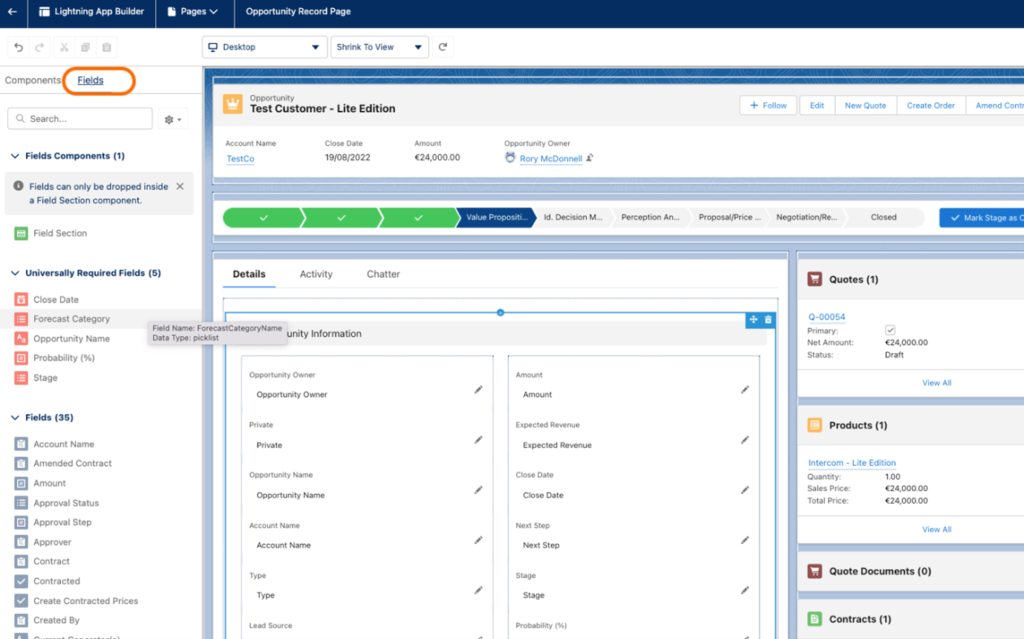
Task: Select the Closed stage in path
Action: [x=884, y=217]
